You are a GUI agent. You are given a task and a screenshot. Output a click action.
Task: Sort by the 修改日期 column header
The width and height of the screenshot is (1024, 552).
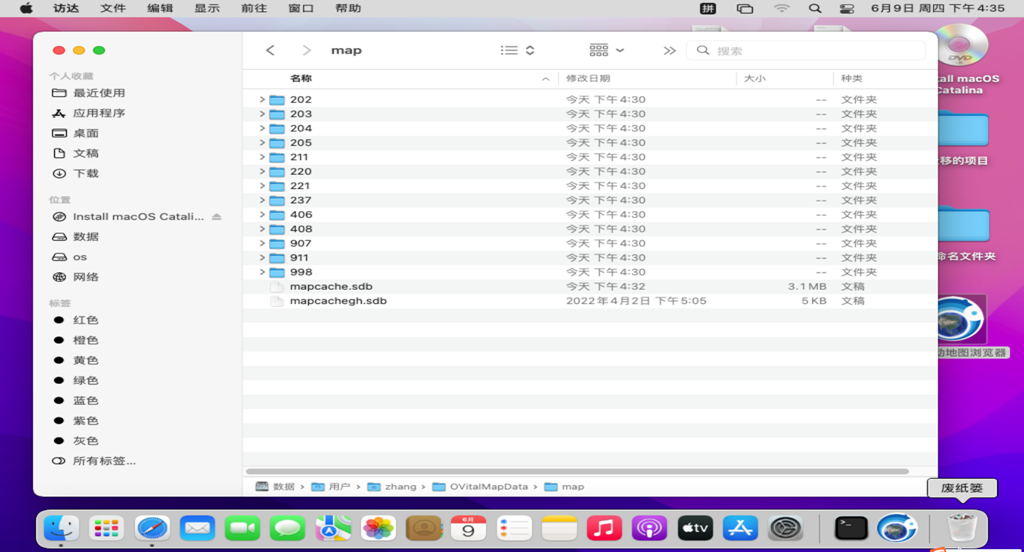tap(588, 78)
